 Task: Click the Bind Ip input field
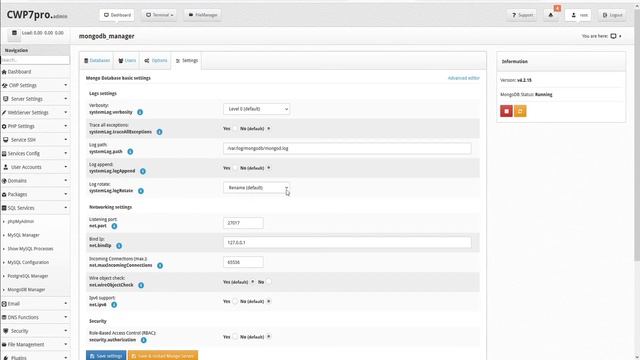(x=347, y=242)
